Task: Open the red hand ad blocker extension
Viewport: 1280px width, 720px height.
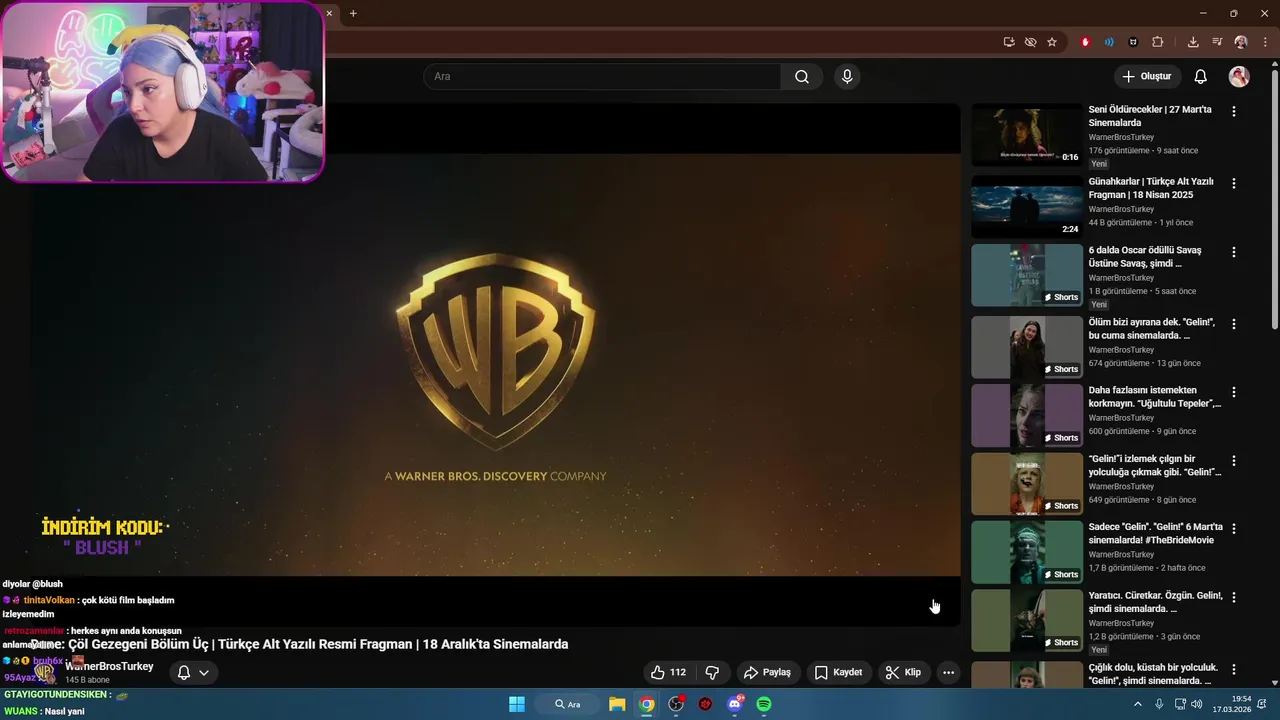Action: coord(1085,42)
